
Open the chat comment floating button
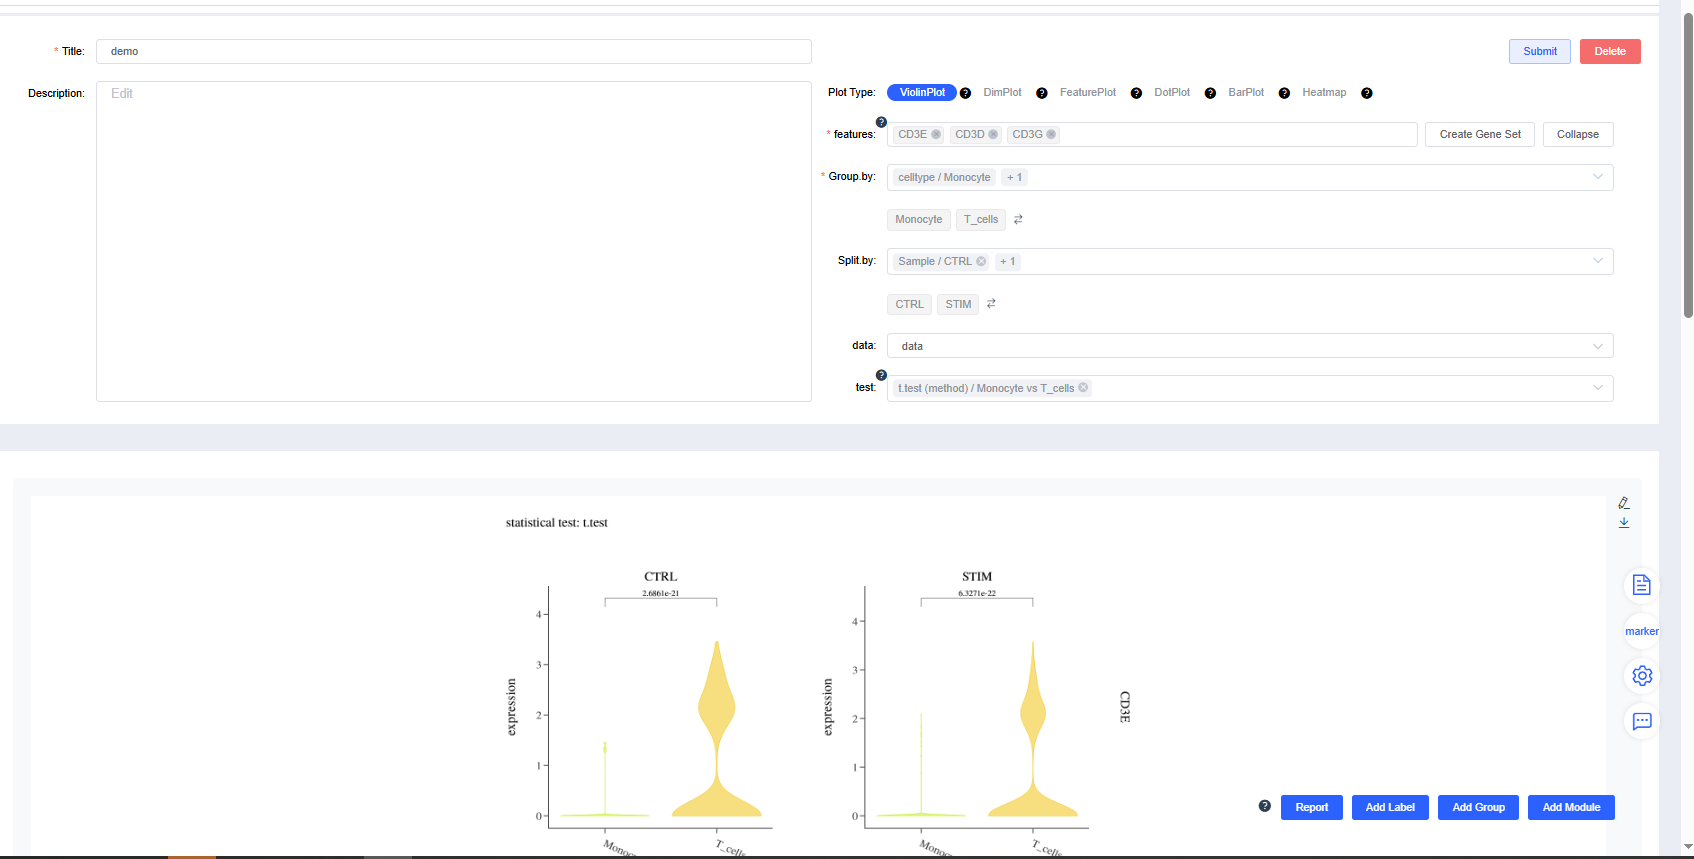(1641, 721)
